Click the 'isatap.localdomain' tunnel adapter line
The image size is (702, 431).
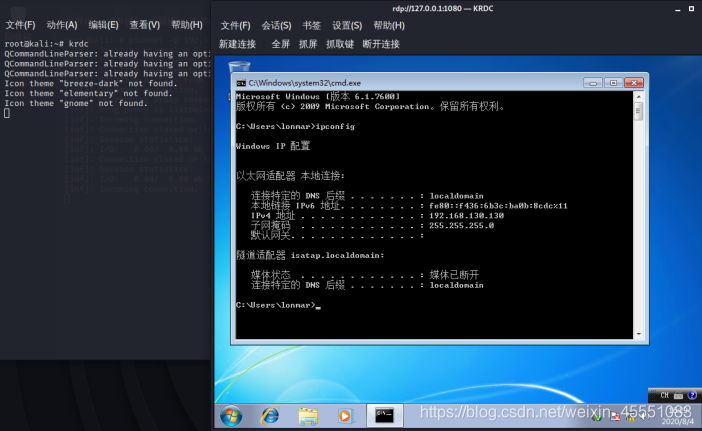310,255
